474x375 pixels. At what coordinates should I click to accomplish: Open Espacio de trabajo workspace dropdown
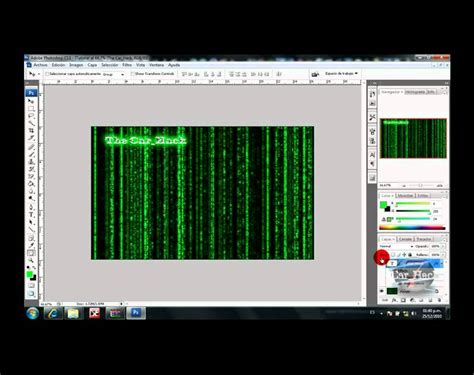[342, 73]
